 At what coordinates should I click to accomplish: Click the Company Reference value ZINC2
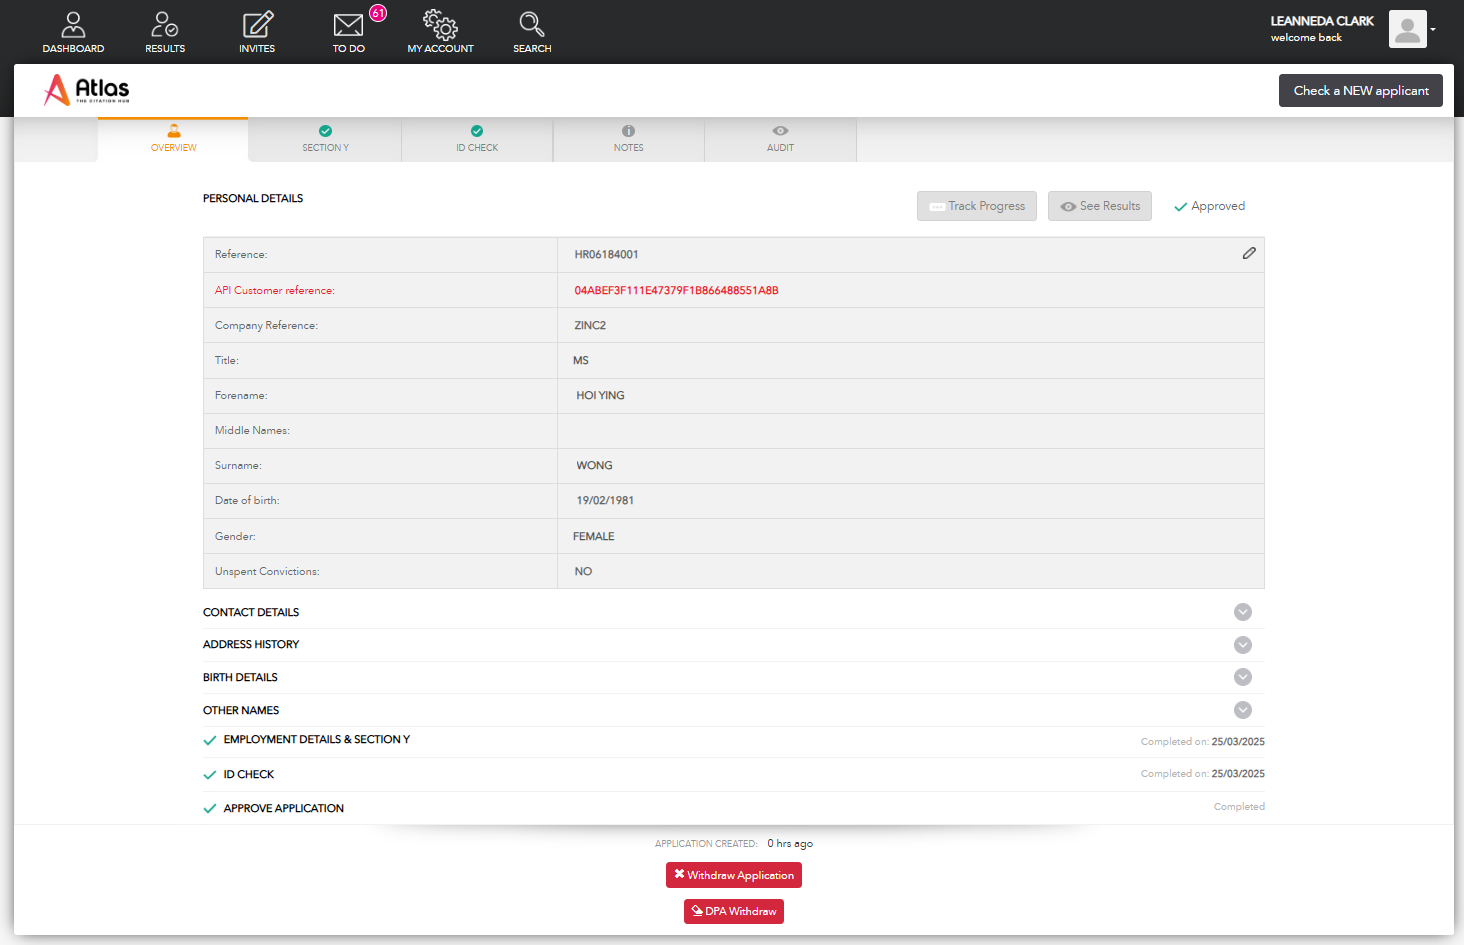click(590, 326)
